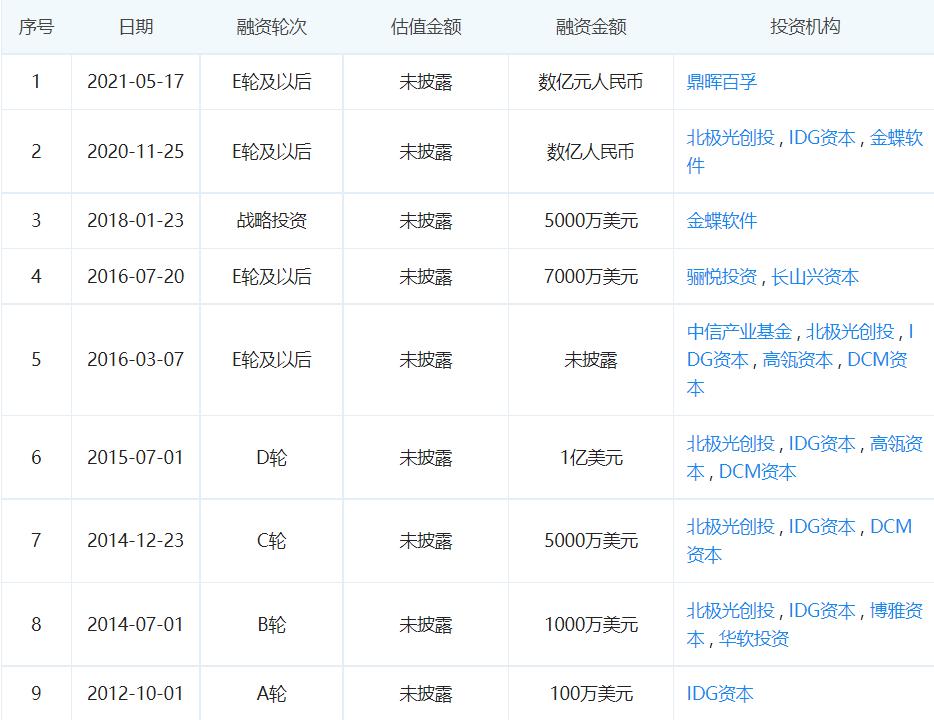Click 北极光创投 in the C轮 row

pos(730,526)
